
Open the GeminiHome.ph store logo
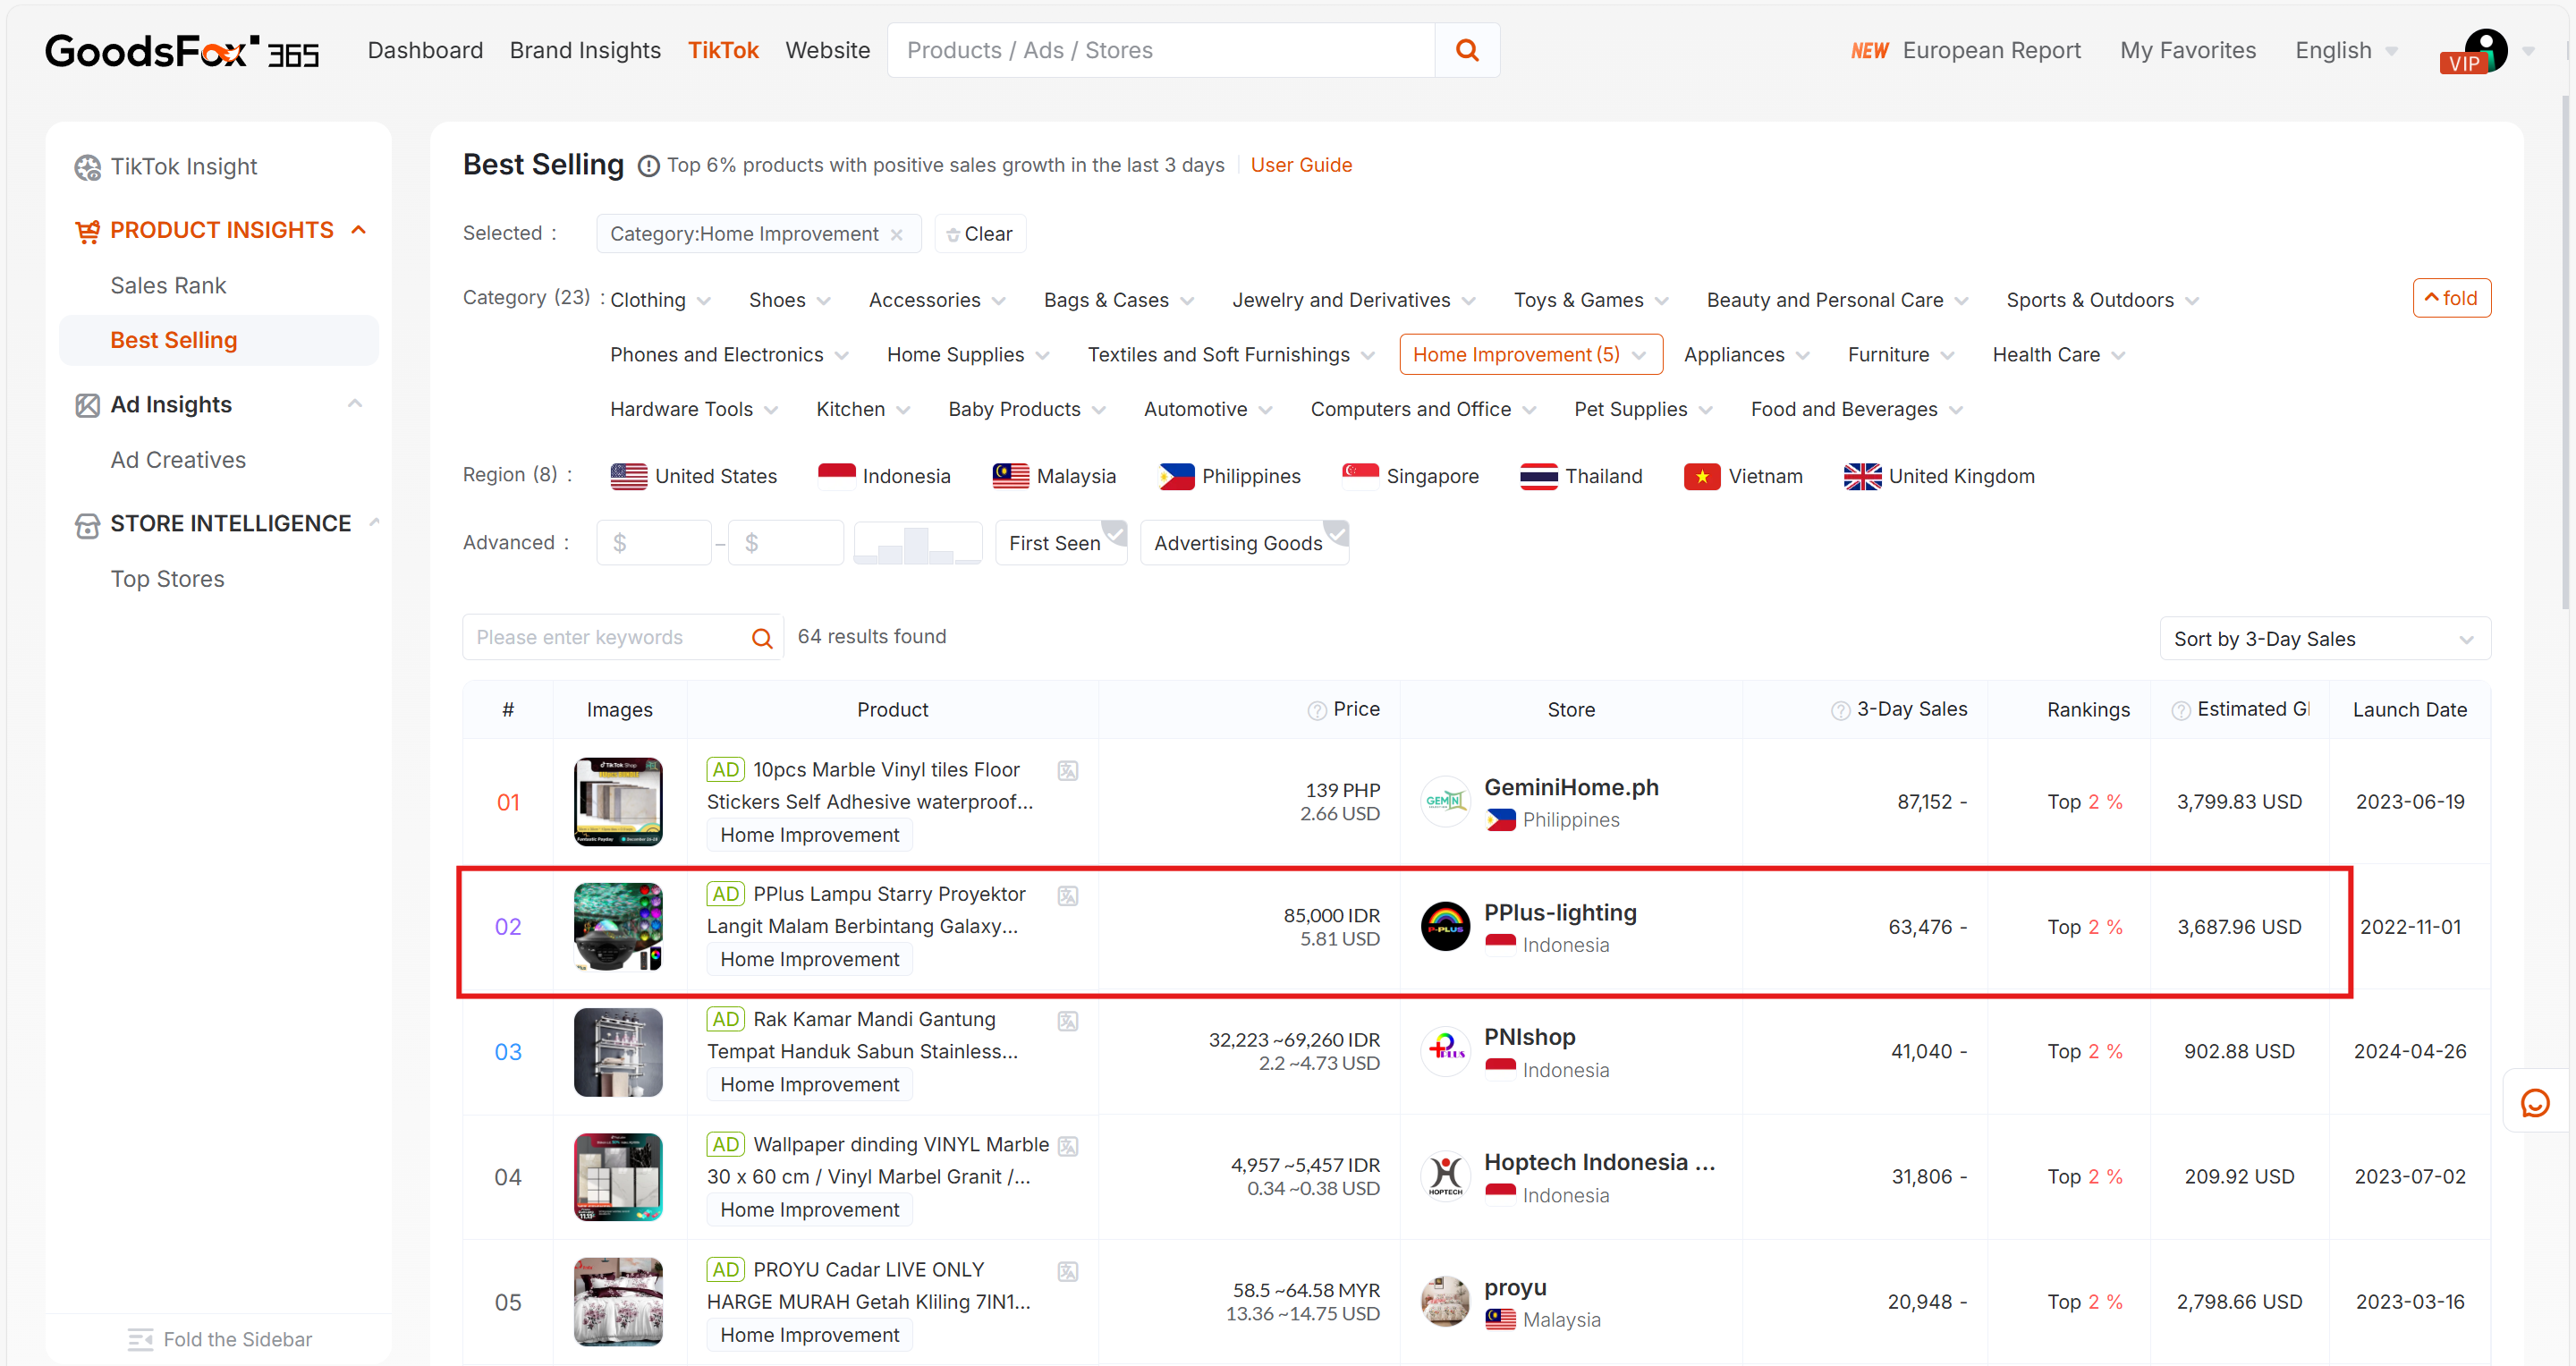pos(1445,802)
